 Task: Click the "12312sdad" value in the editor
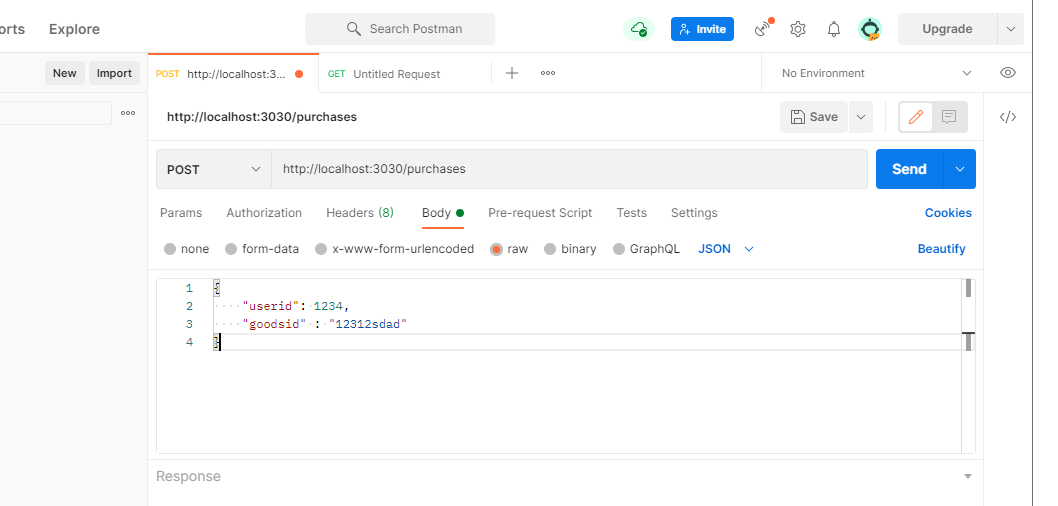coord(368,325)
